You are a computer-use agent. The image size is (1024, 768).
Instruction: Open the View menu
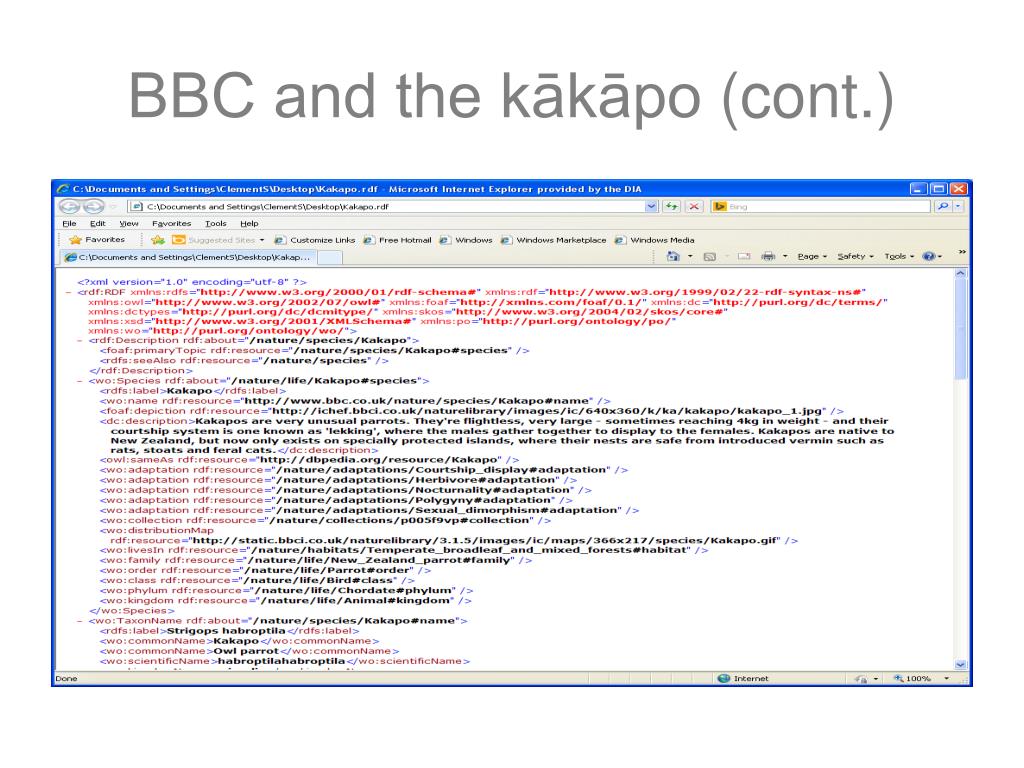(129, 223)
